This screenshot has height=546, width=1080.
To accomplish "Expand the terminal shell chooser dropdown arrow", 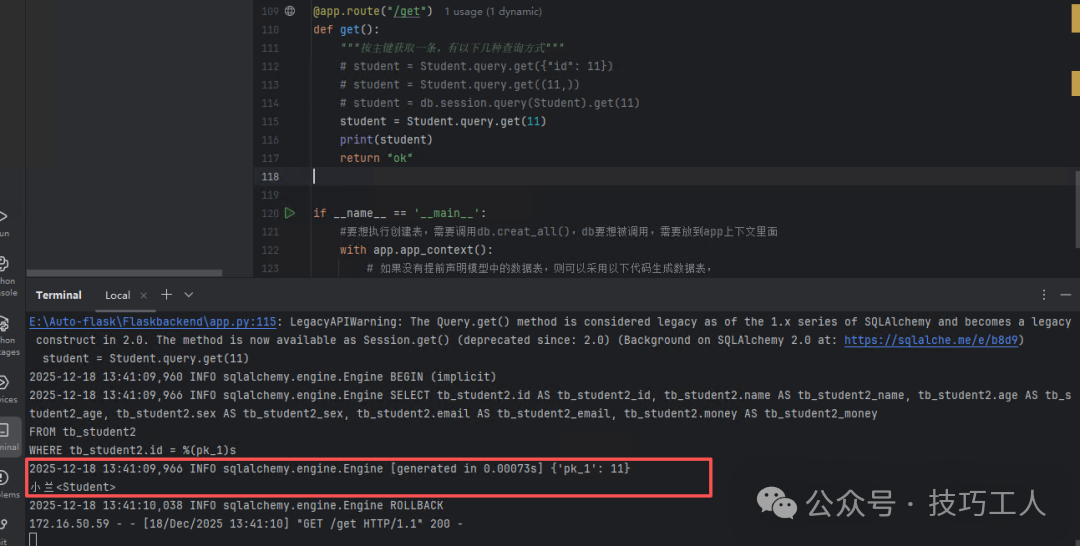I will pos(188,295).
